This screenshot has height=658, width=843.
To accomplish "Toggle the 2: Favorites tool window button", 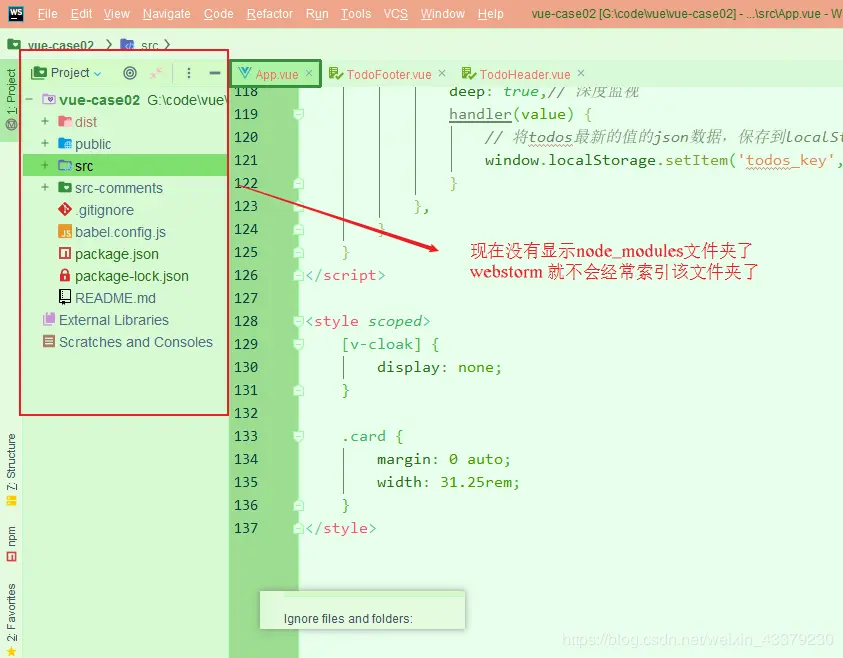I will pyautogui.click(x=11, y=620).
